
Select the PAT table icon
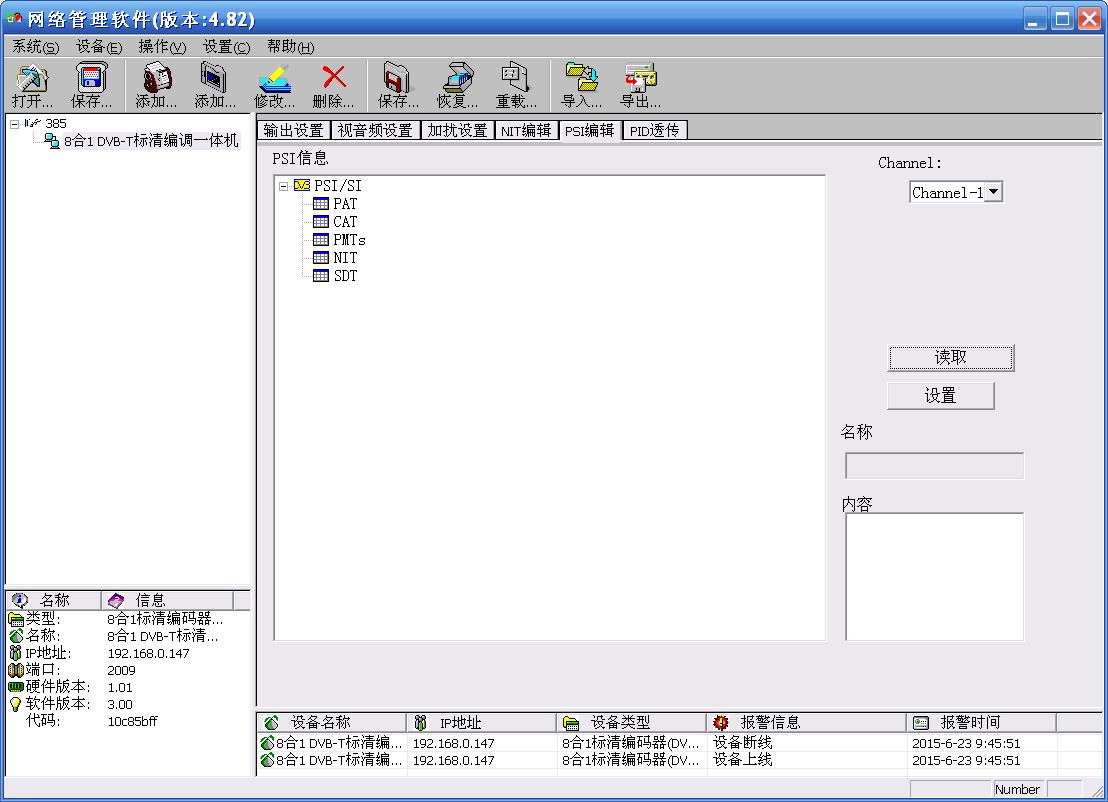pyautogui.click(x=321, y=204)
